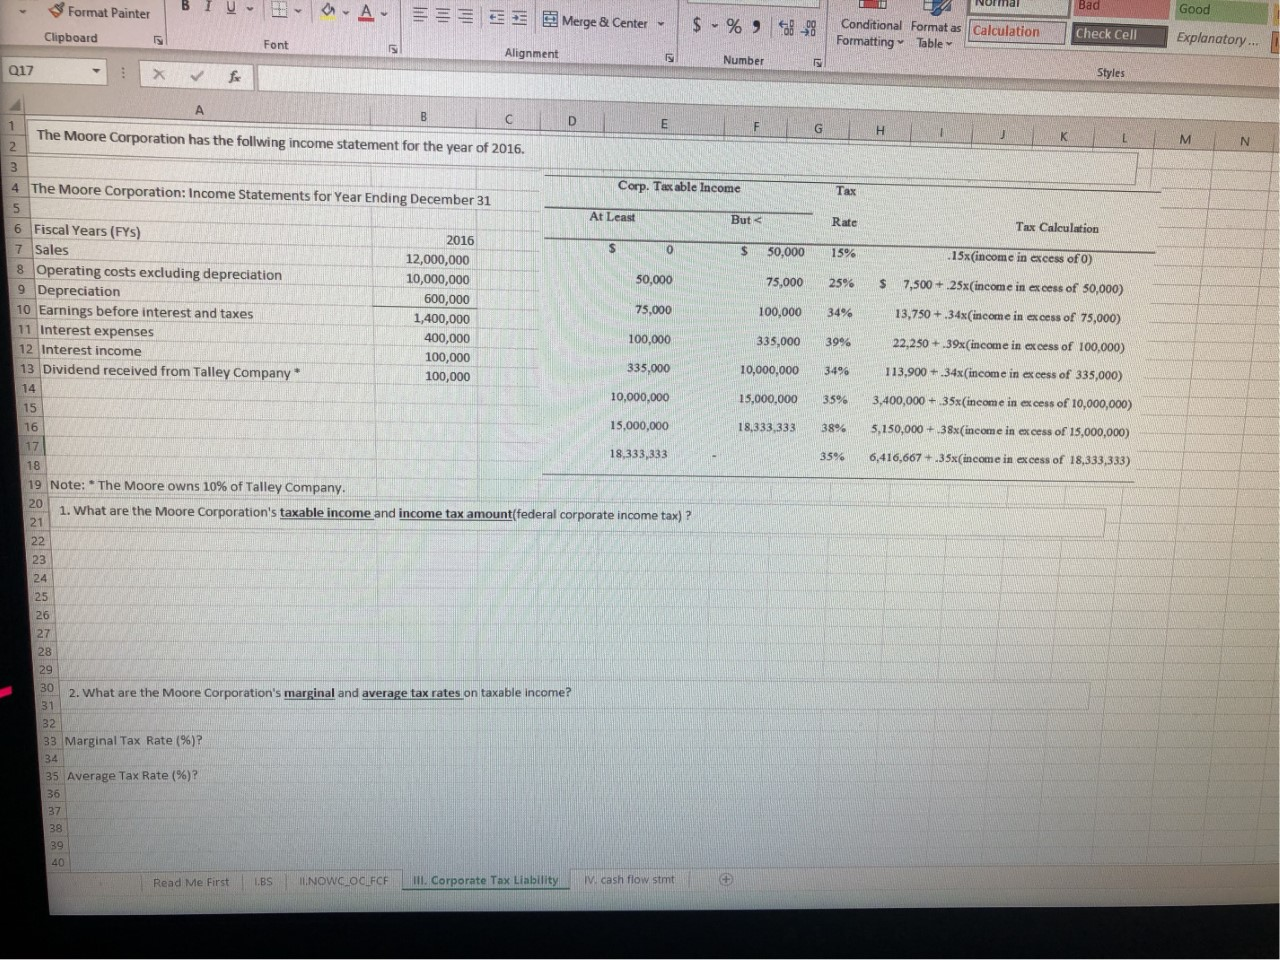This screenshot has height=960, width=1280.
Task: Open Insert Function fx dialog
Action: 233,76
